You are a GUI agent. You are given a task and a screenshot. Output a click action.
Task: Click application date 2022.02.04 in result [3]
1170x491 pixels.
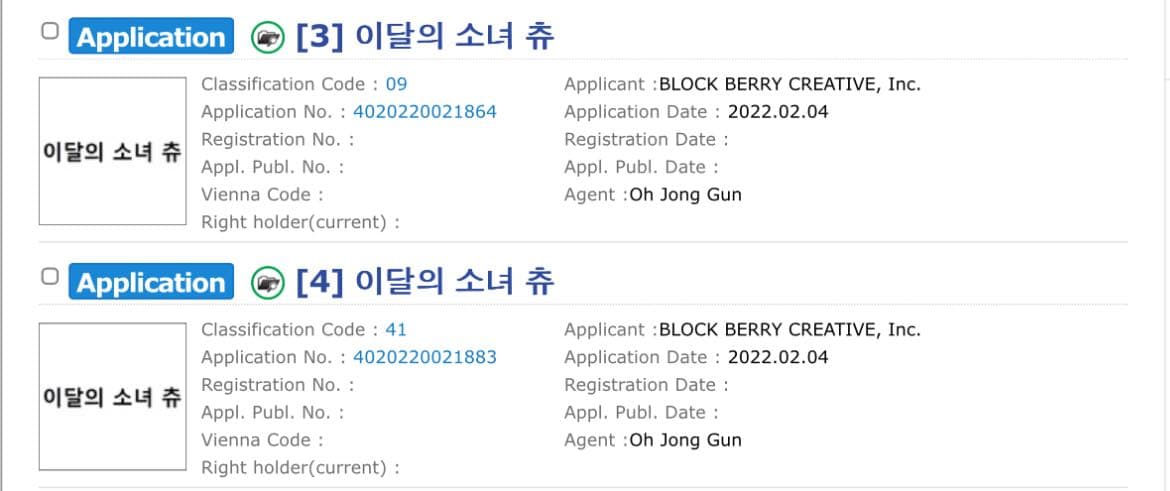778,112
